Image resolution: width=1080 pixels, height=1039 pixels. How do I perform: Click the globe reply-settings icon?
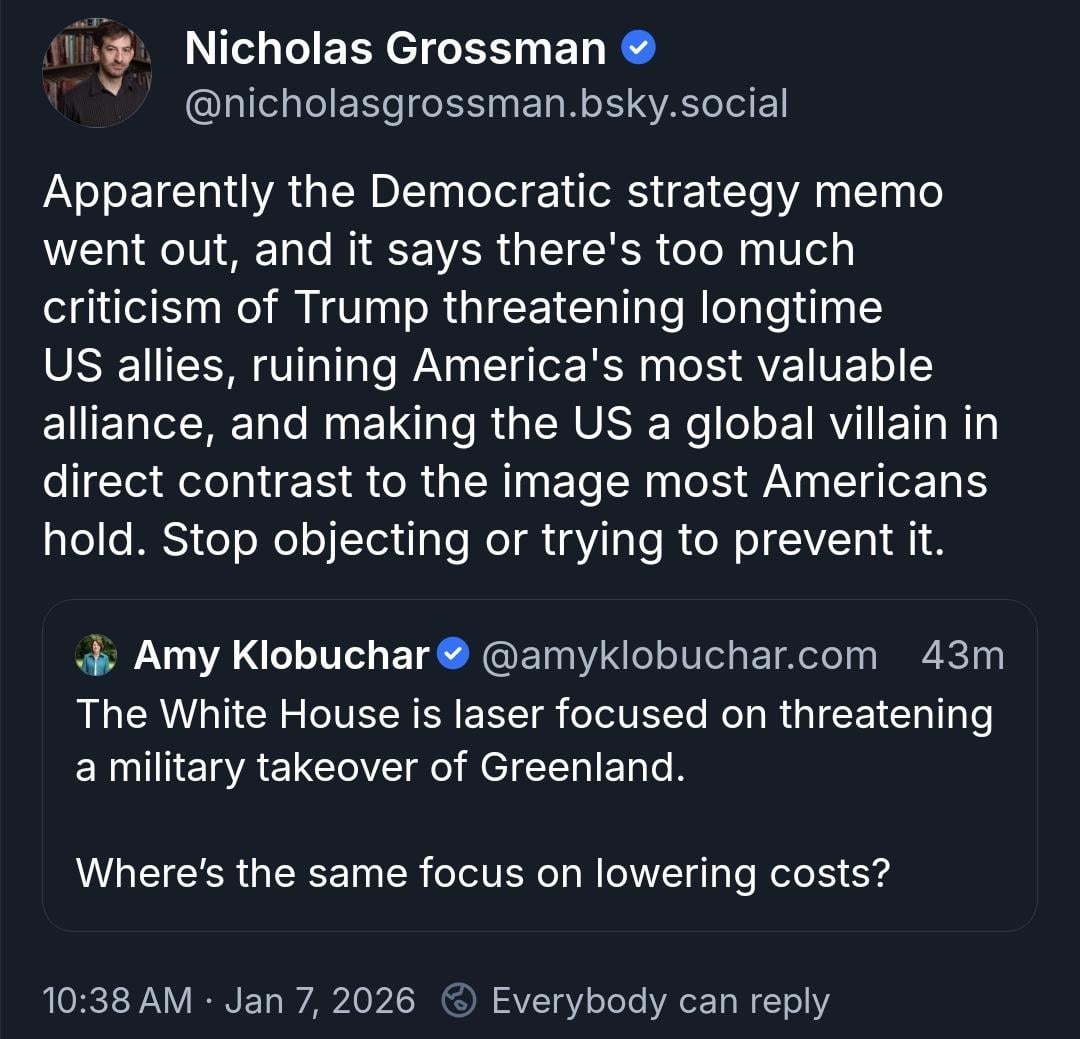click(459, 1000)
